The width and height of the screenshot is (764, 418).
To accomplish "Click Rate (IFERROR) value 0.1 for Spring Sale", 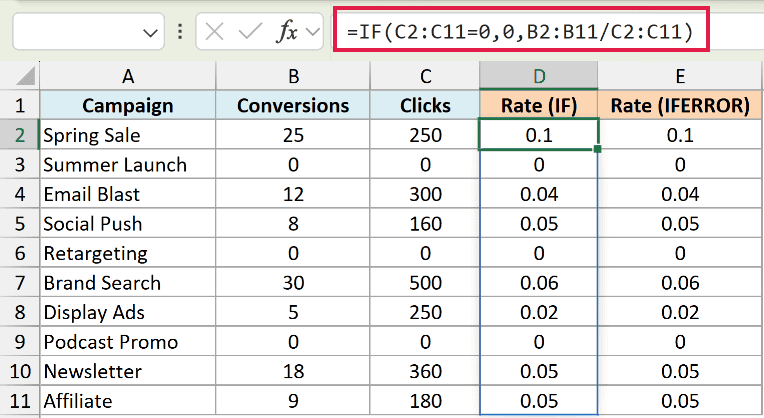I will [x=680, y=135].
